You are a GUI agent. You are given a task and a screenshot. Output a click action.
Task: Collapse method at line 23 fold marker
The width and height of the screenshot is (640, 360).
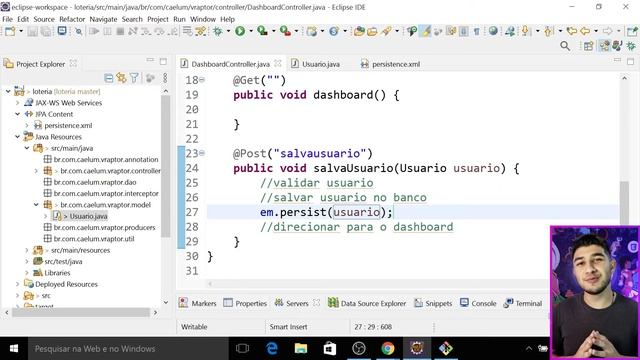(202, 153)
